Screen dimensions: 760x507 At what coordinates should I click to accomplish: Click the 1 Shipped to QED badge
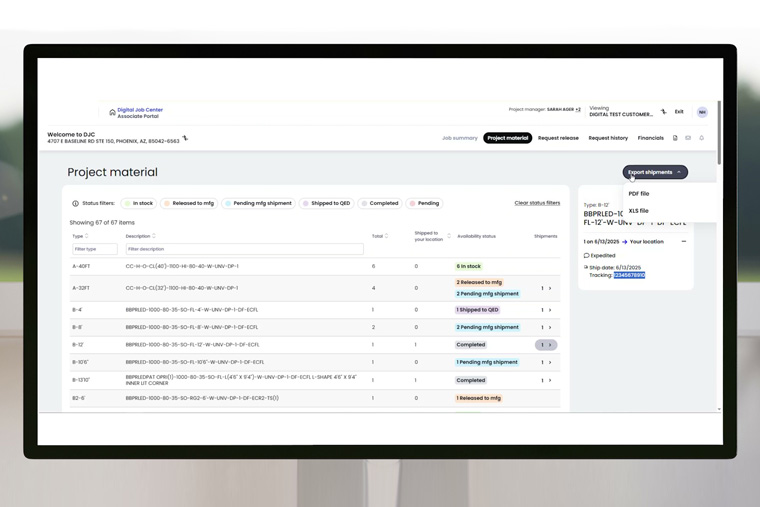477,310
